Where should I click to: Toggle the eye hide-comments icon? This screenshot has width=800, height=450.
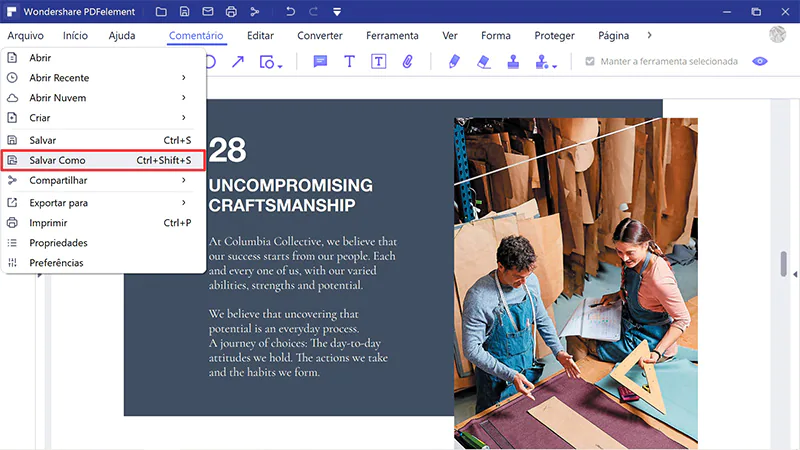(760, 61)
